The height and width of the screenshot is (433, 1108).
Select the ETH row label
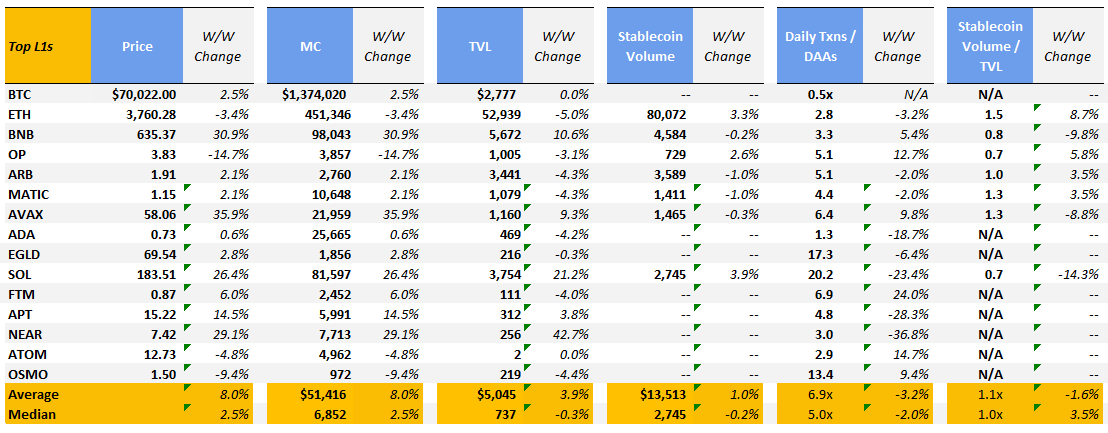pyautogui.click(x=19, y=114)
